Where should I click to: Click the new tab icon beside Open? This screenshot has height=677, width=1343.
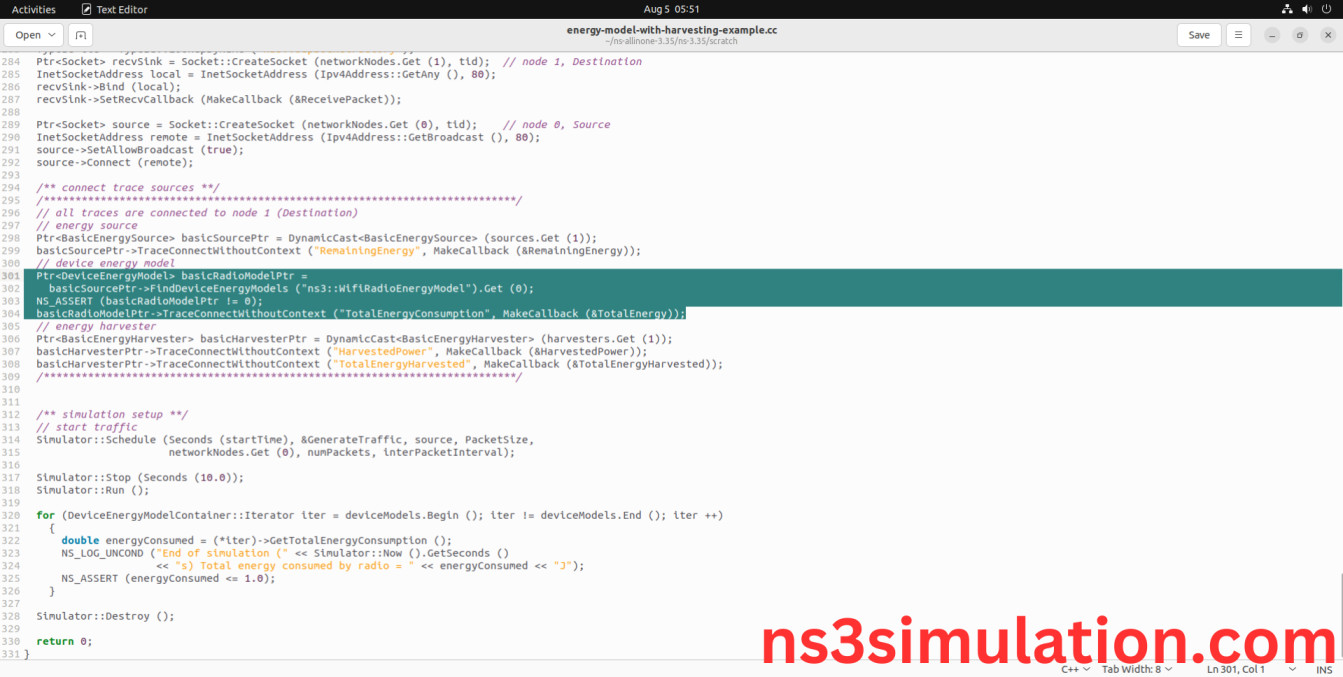[80, 34]
